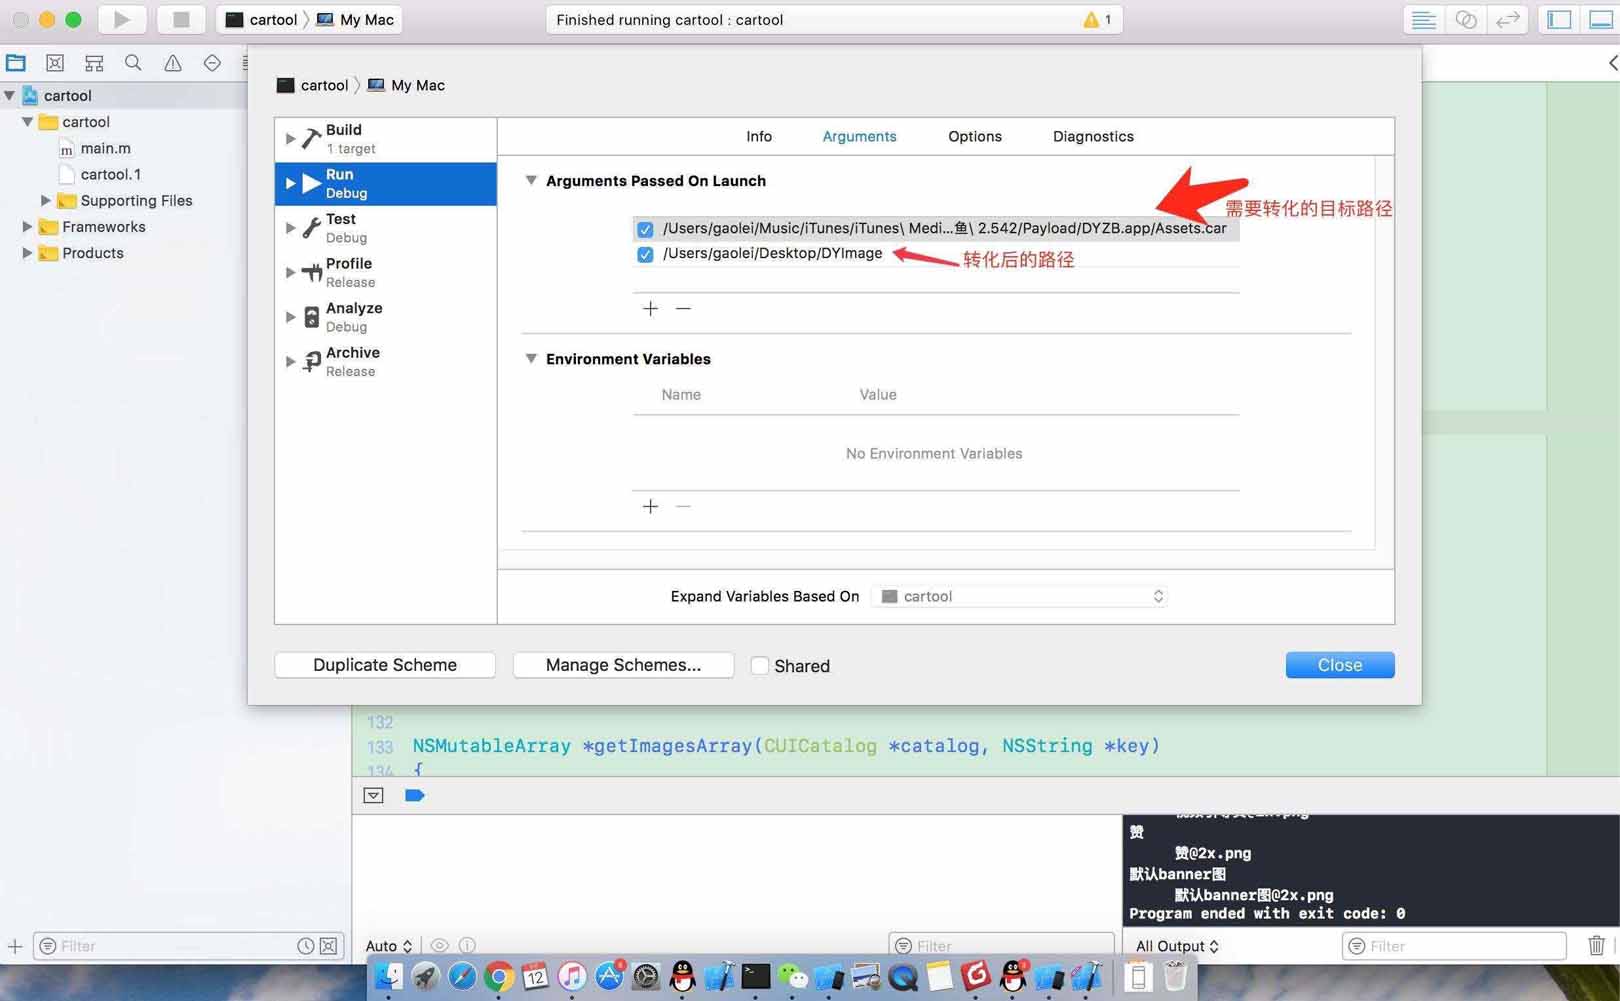Add a launch argument with plus
This screenshot has height=1001, width=1620.
650,308
